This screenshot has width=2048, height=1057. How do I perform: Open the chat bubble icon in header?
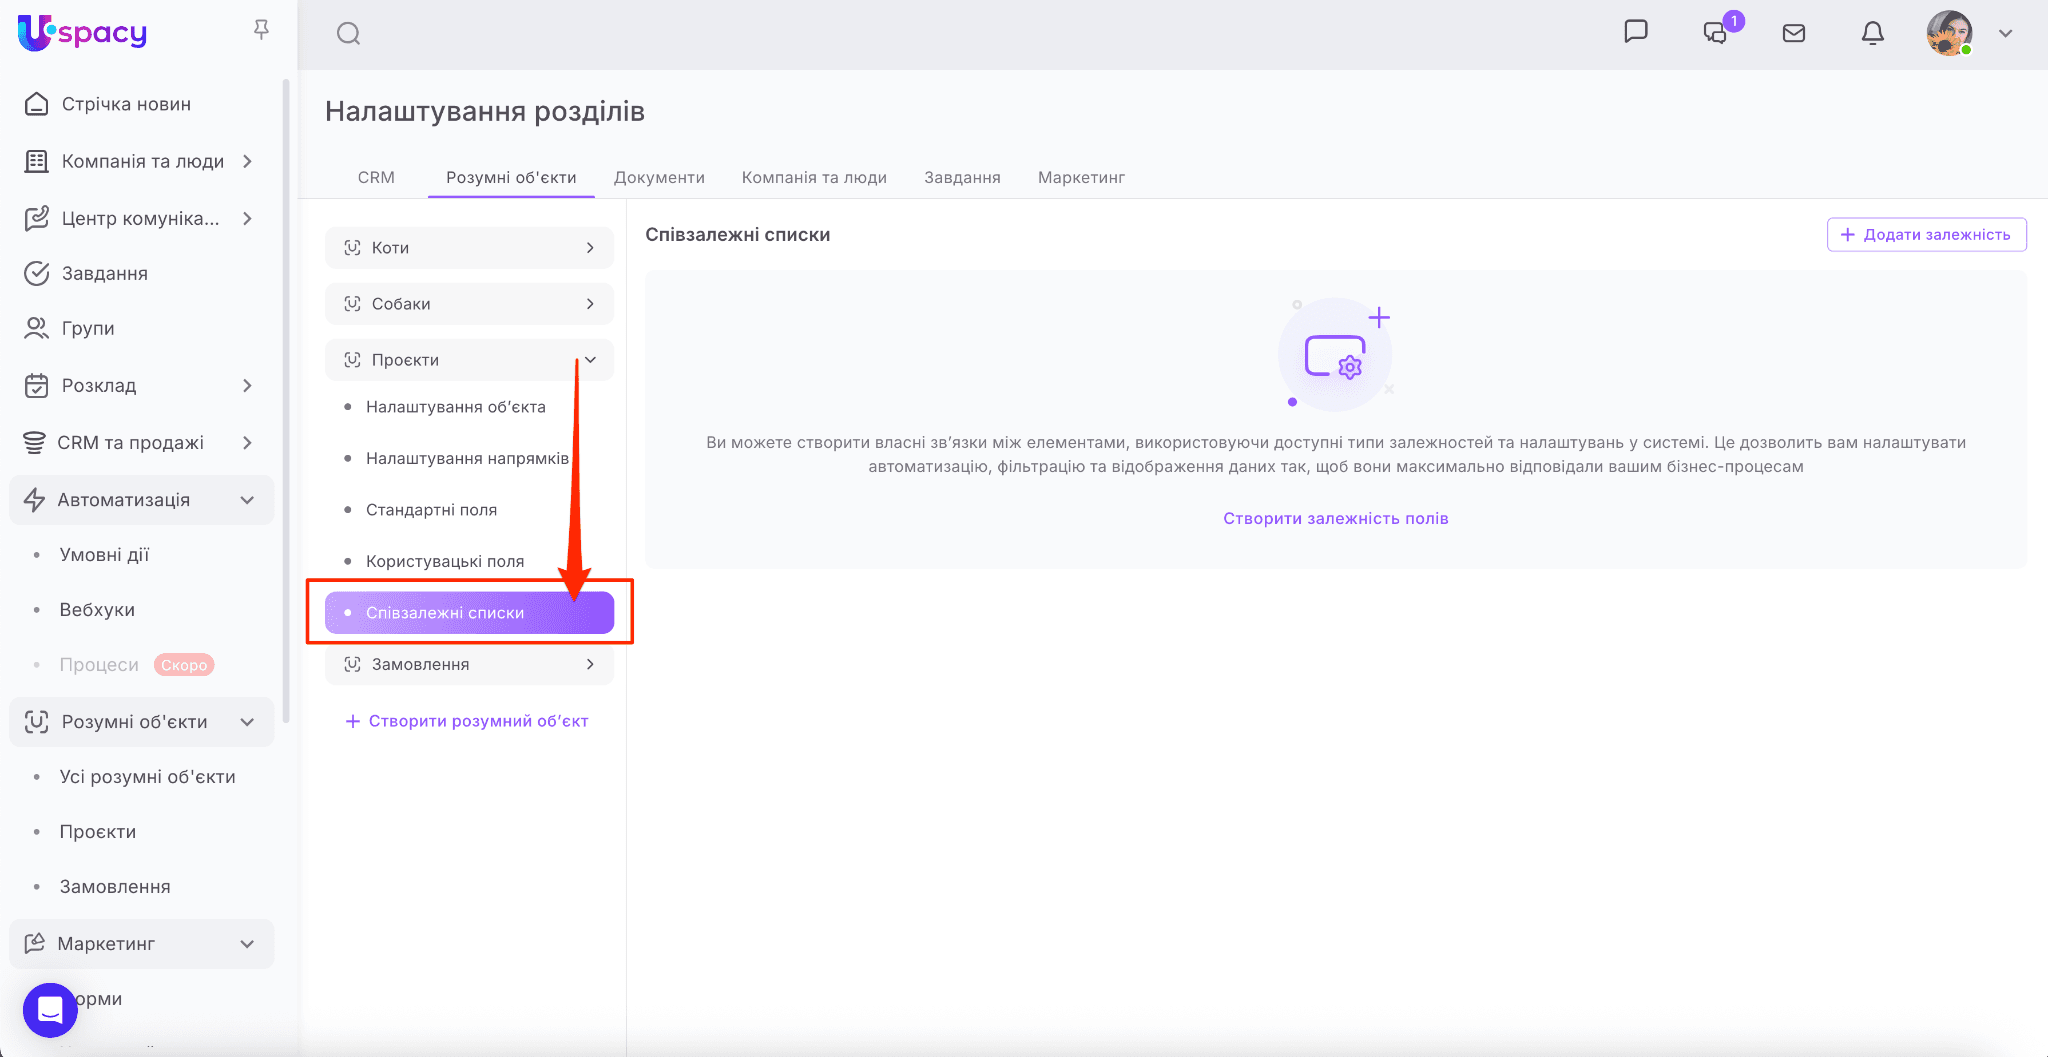(1636, 32)
